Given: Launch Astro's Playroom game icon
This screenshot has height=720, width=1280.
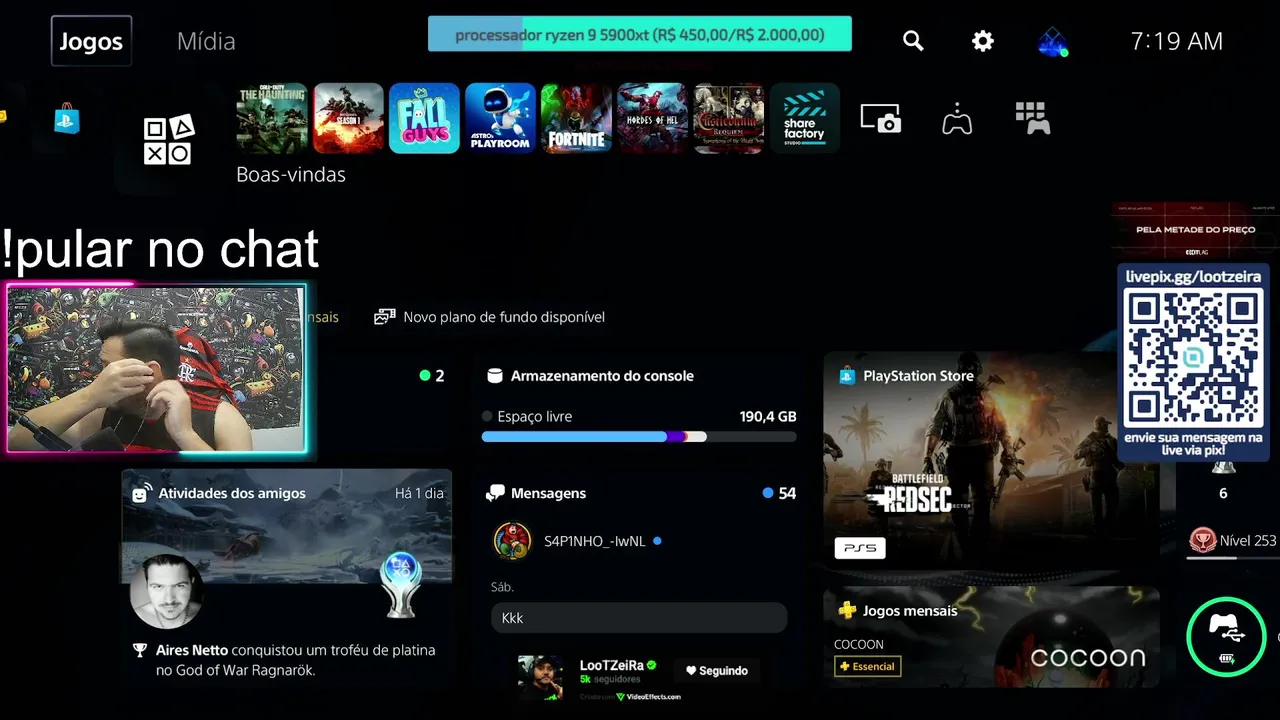Looking at the screenshot, I should point(500,118).
